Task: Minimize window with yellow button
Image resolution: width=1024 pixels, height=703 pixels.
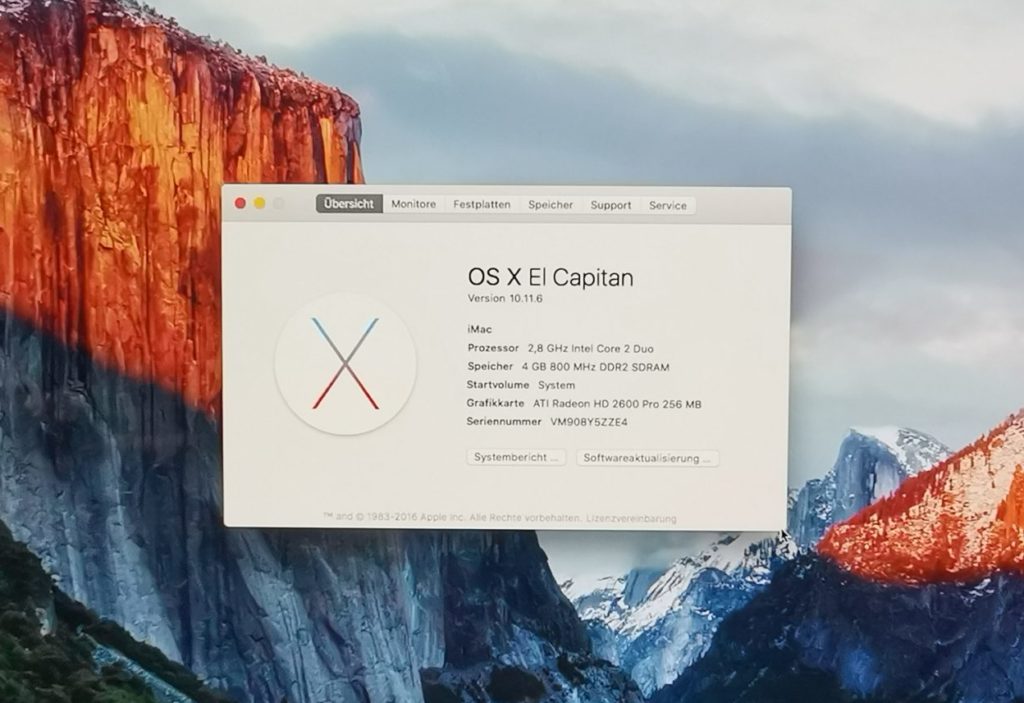Action: (x=259, y=203)
